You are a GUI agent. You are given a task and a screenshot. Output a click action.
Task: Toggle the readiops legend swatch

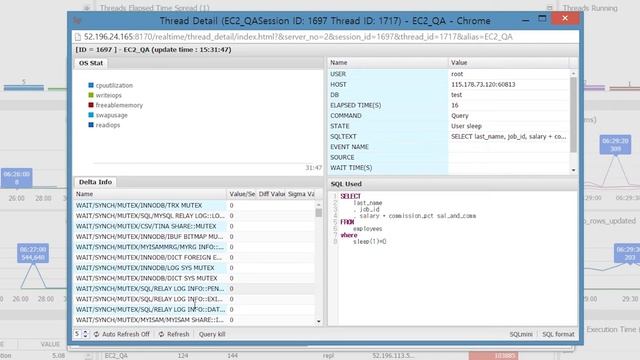click(x=91, y=125)
